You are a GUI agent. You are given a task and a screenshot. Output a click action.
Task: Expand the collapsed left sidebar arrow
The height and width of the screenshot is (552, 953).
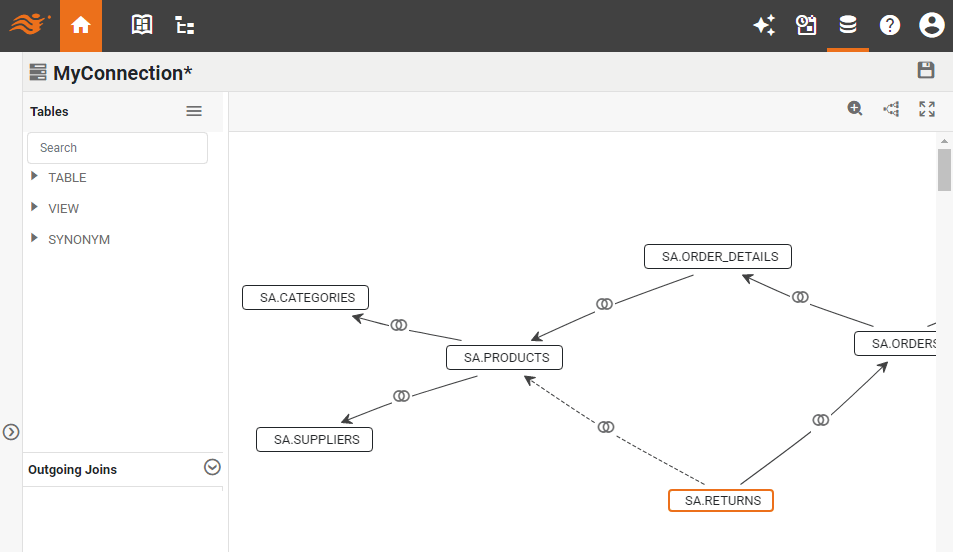pyautogui.click(x=11, y=432)
